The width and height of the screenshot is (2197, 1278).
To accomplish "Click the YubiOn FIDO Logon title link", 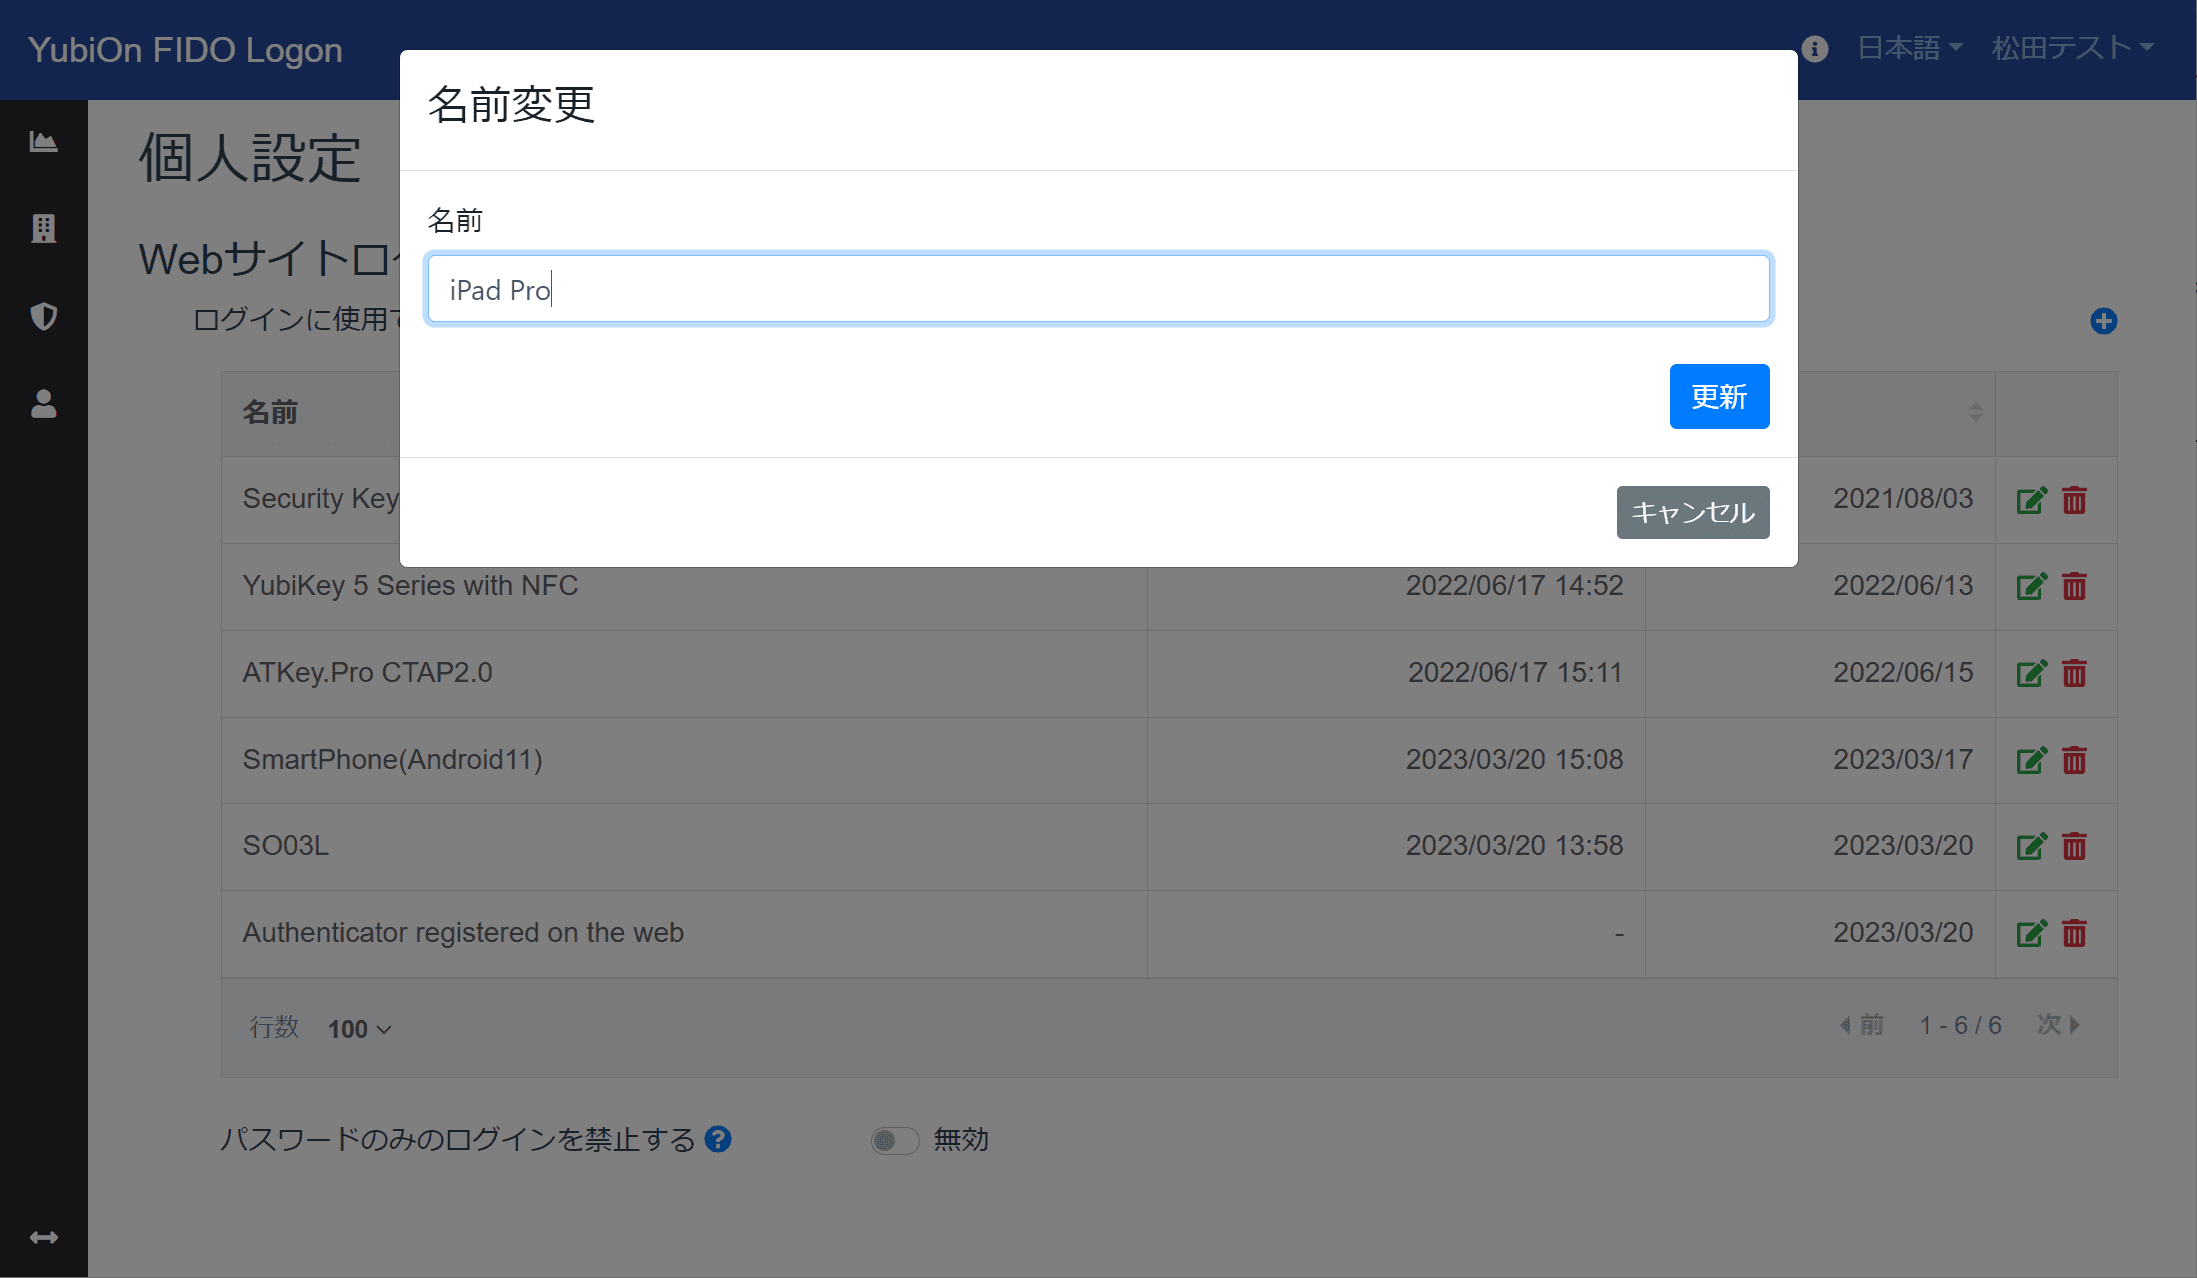I will (185, 50).
